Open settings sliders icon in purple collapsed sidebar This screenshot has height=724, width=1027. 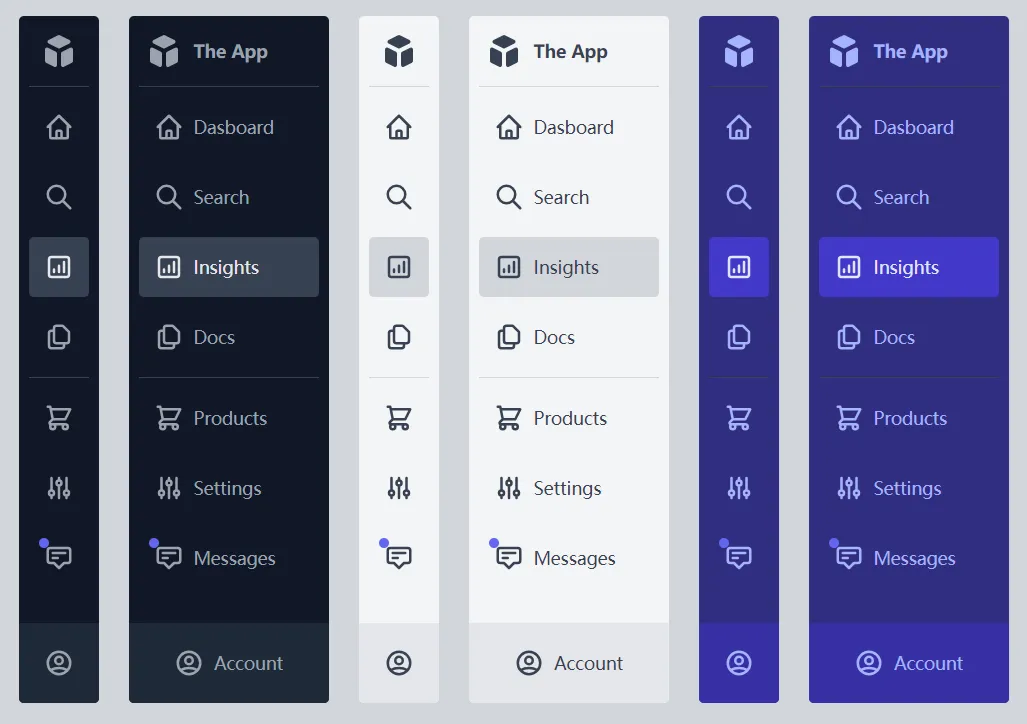click(x=739, y=488)
